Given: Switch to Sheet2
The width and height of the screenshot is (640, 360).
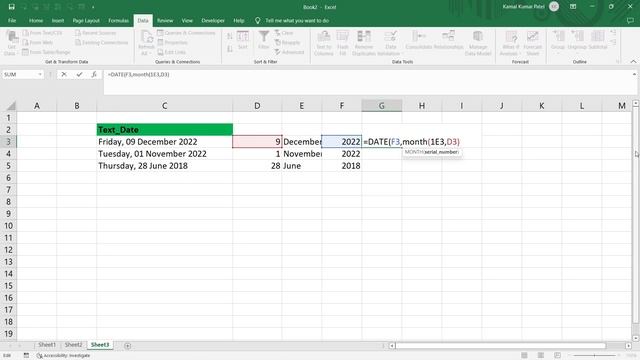Looking at the screenshot, I should [x=73, y=345].
